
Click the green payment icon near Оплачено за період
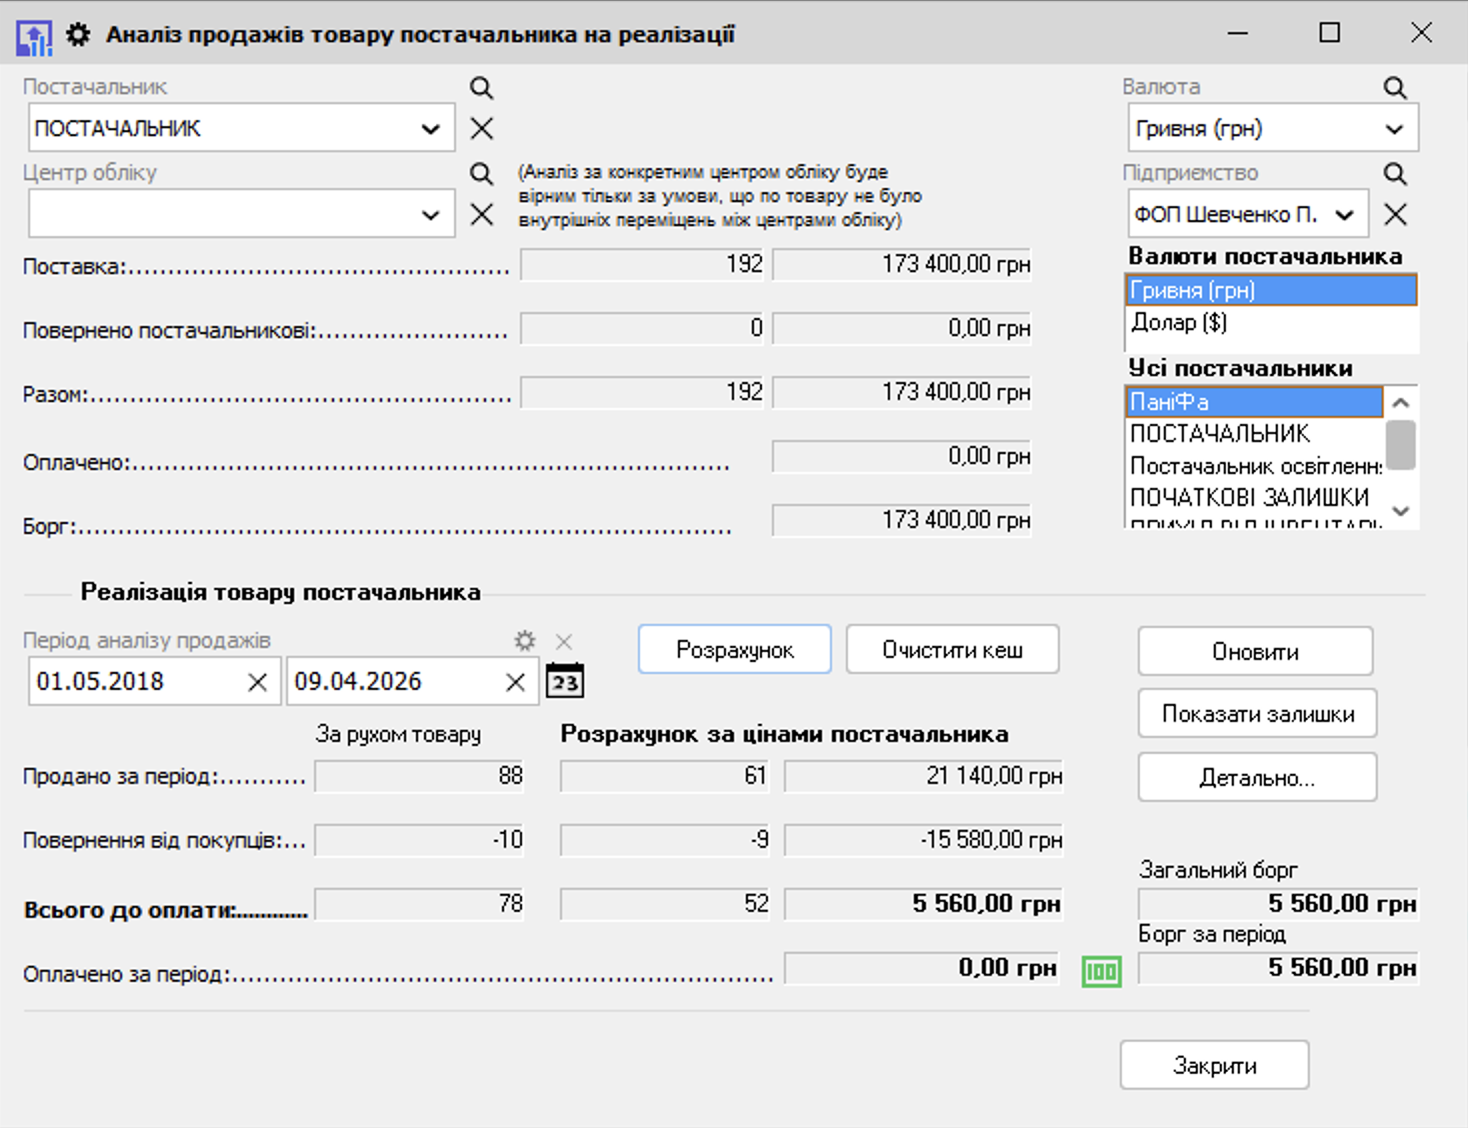[x=1101, y=971]
